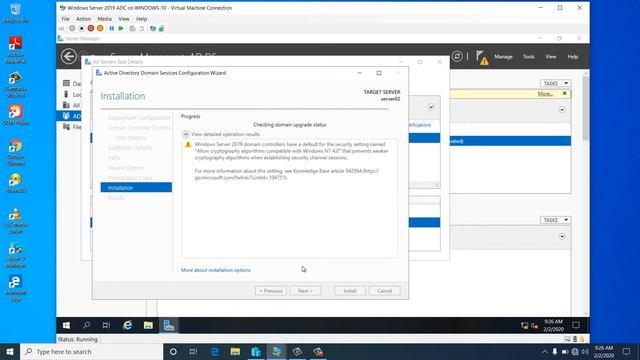Open the host Windows Start button
Viewport: 640px width, 360px height.
10,351
